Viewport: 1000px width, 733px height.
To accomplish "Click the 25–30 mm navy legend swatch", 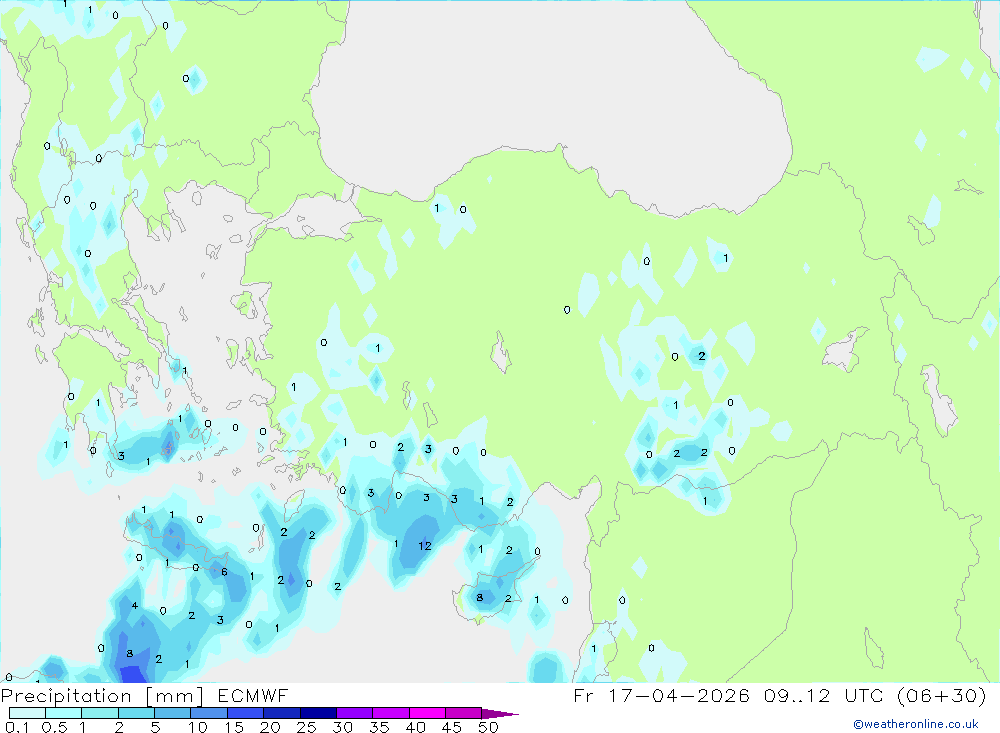I will 318,713.
